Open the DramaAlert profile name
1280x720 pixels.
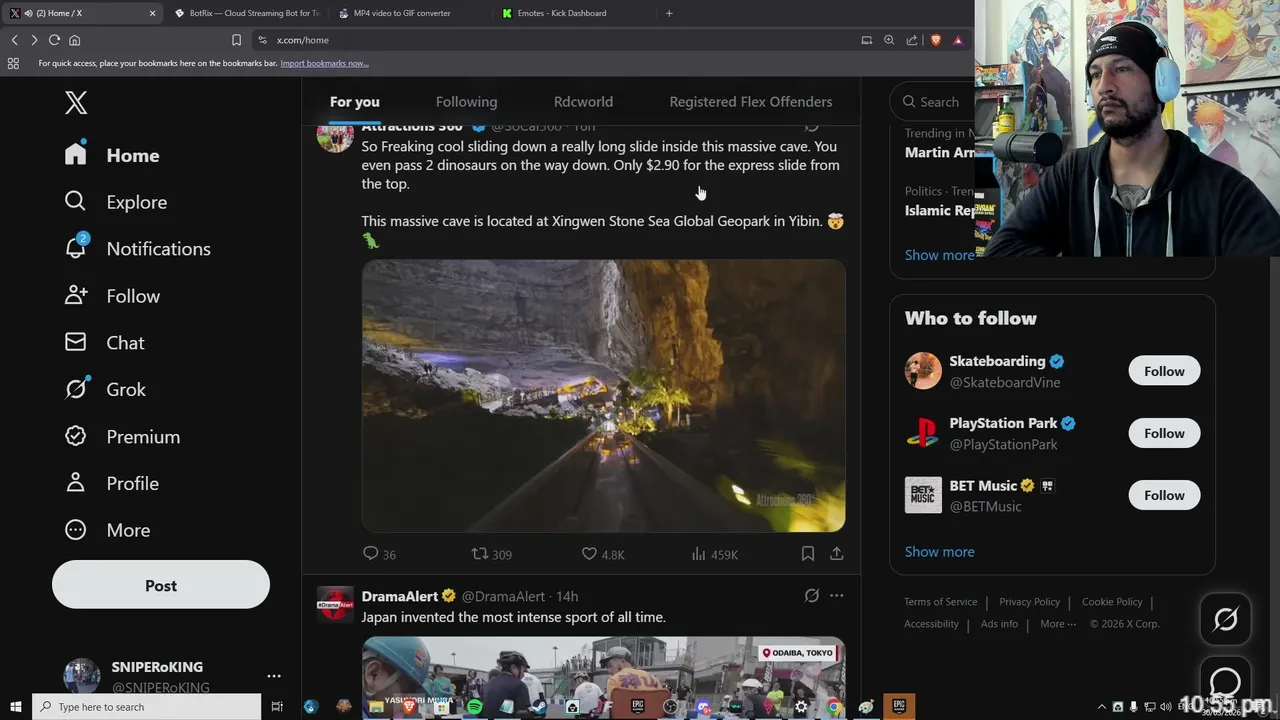click(x=400, y=596)
